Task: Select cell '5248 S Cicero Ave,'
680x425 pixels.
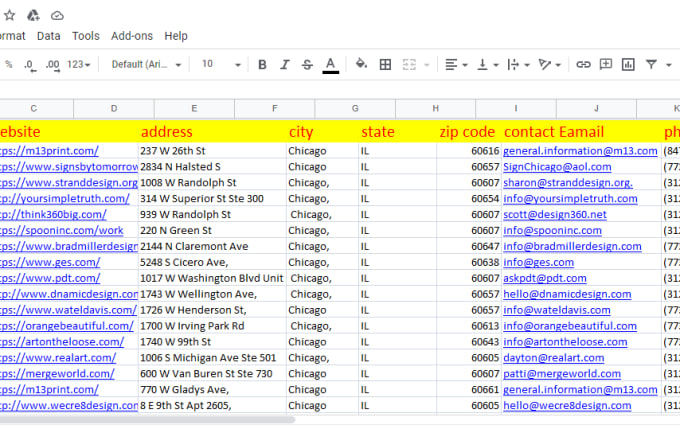Action: point(212,262)
